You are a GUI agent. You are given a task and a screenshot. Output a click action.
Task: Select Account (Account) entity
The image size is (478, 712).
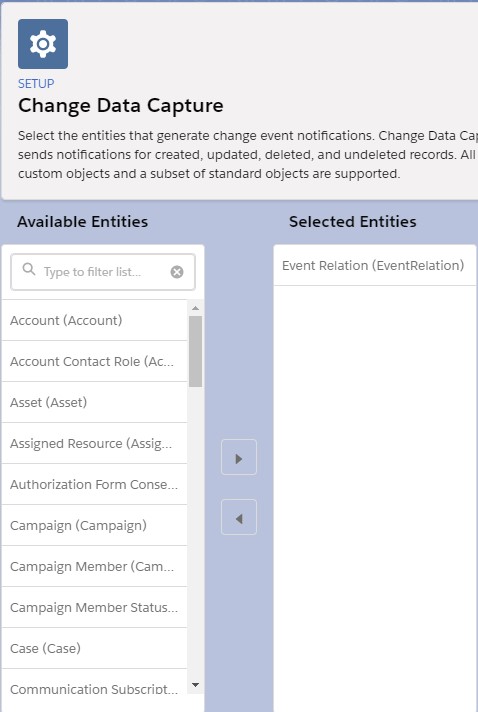94,320
